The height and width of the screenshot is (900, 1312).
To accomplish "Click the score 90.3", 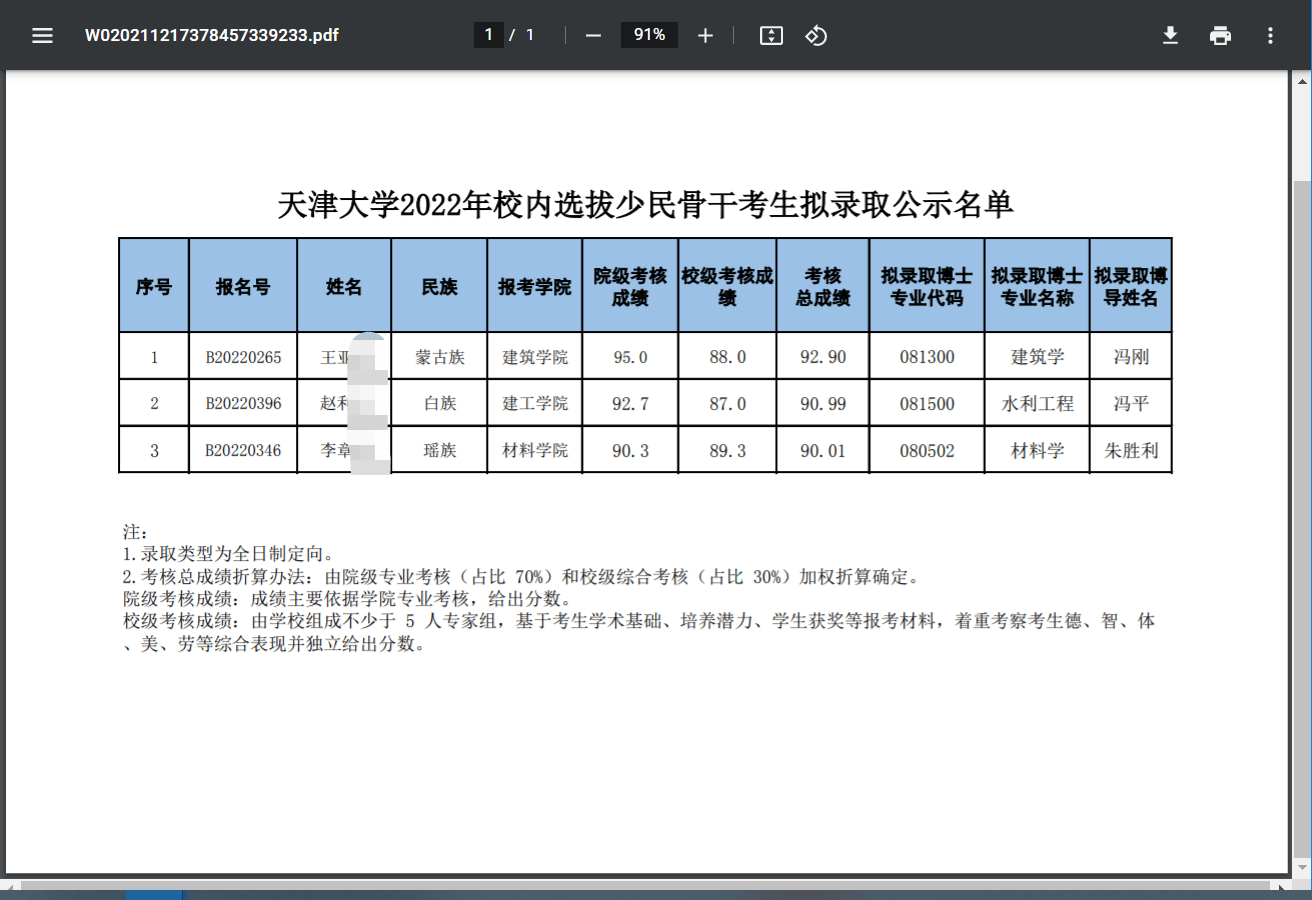I will tap(630, 451).
